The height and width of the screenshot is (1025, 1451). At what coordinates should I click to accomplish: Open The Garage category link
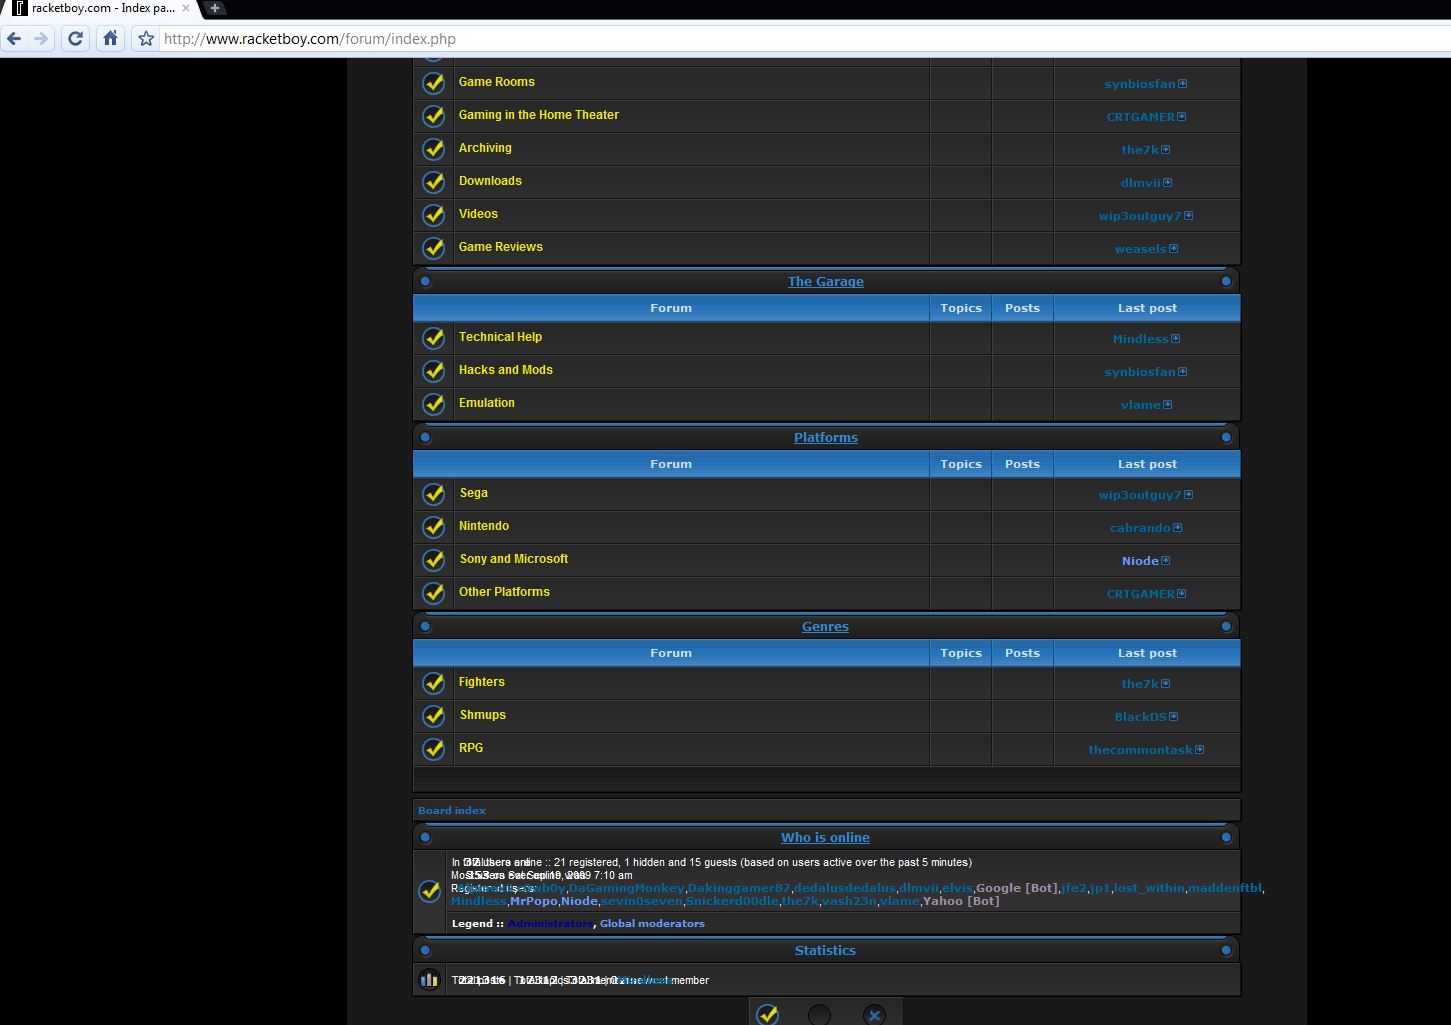point(825,282)
